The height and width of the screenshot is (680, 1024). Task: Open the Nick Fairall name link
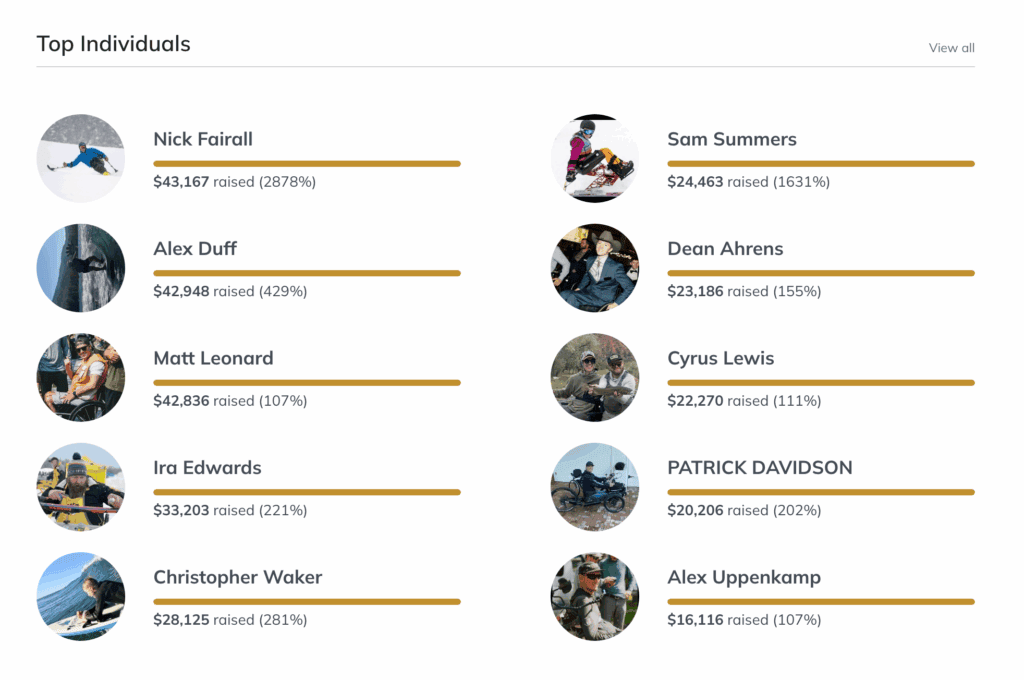pos(203,139)
